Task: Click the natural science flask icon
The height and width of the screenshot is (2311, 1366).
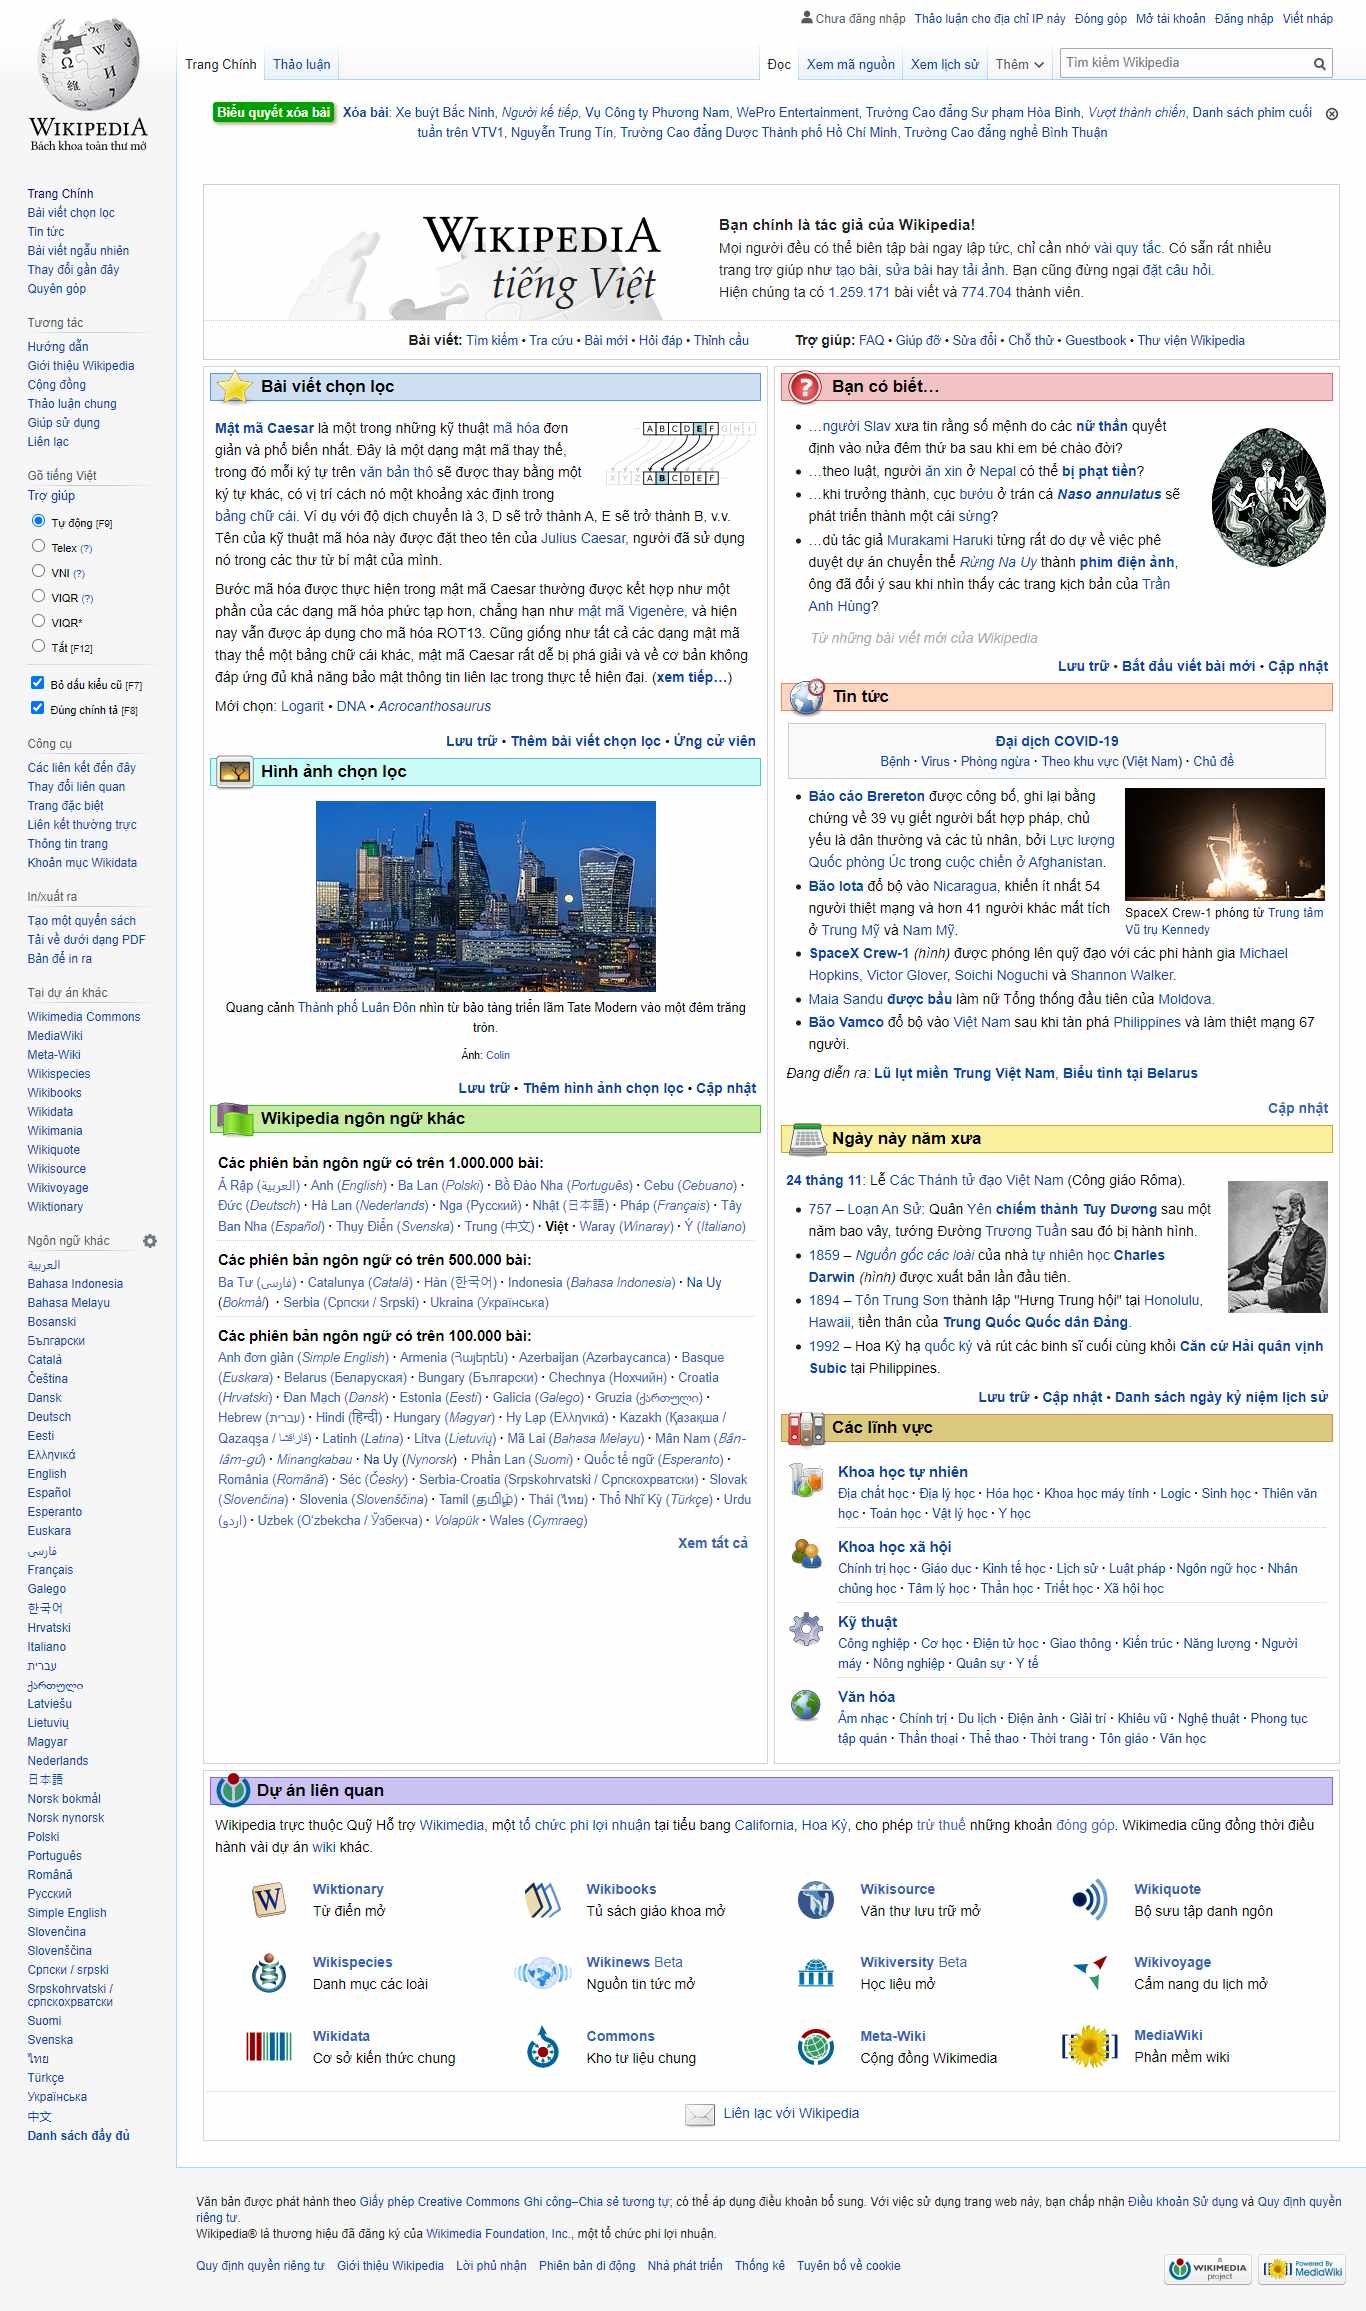Action: click(x=806, y=1480)
